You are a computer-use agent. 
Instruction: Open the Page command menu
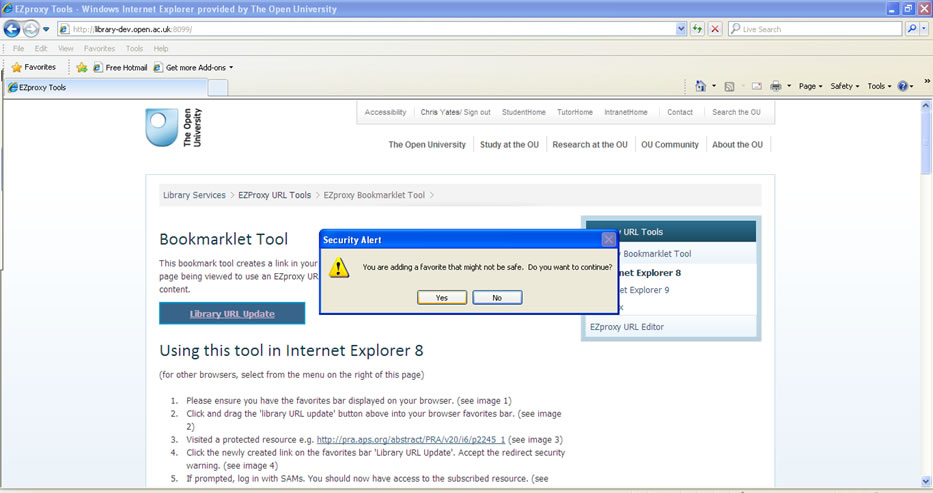[x=810, y=86]
